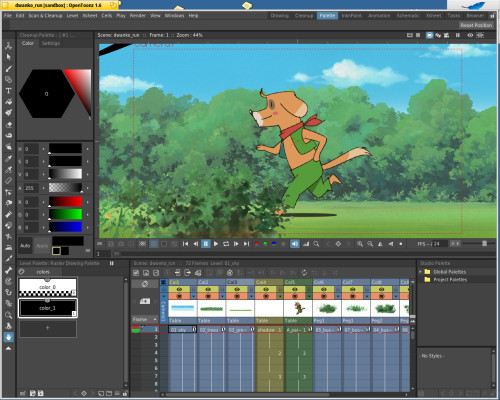Screen dimensions: 500x400
Task: Open the Xsheet menu
Action: (90, 16)
